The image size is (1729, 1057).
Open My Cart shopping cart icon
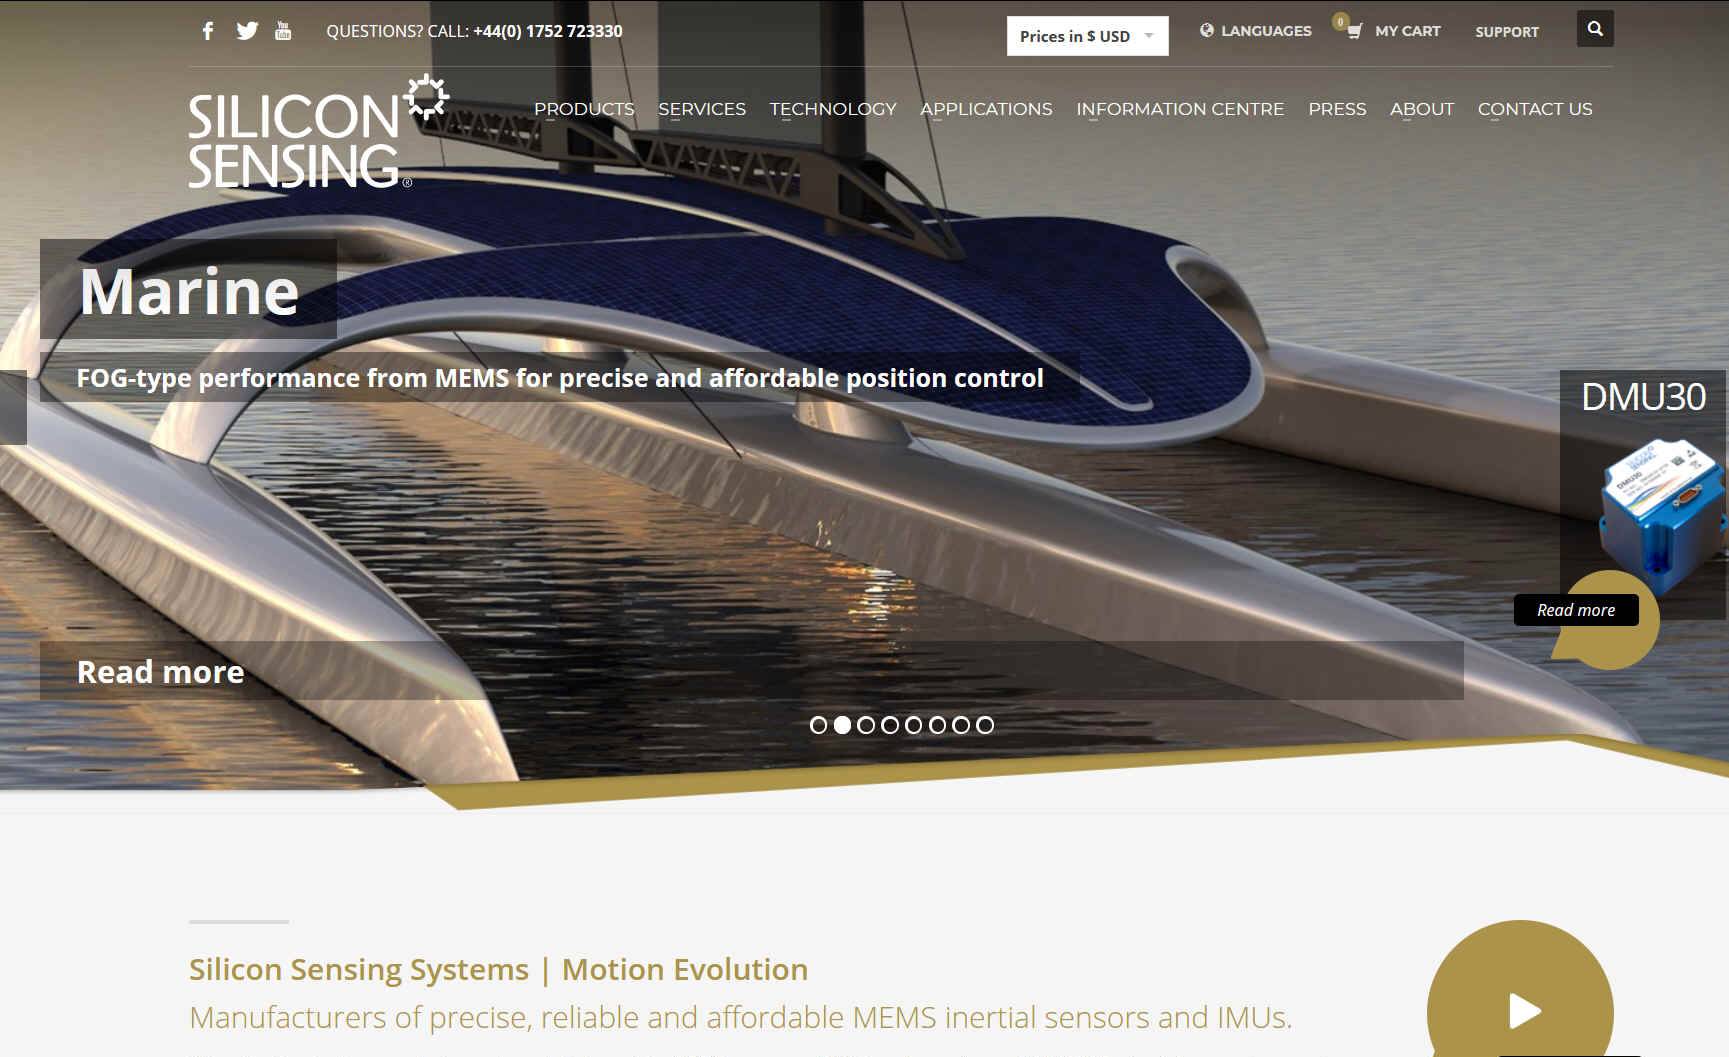point(1354,31)
